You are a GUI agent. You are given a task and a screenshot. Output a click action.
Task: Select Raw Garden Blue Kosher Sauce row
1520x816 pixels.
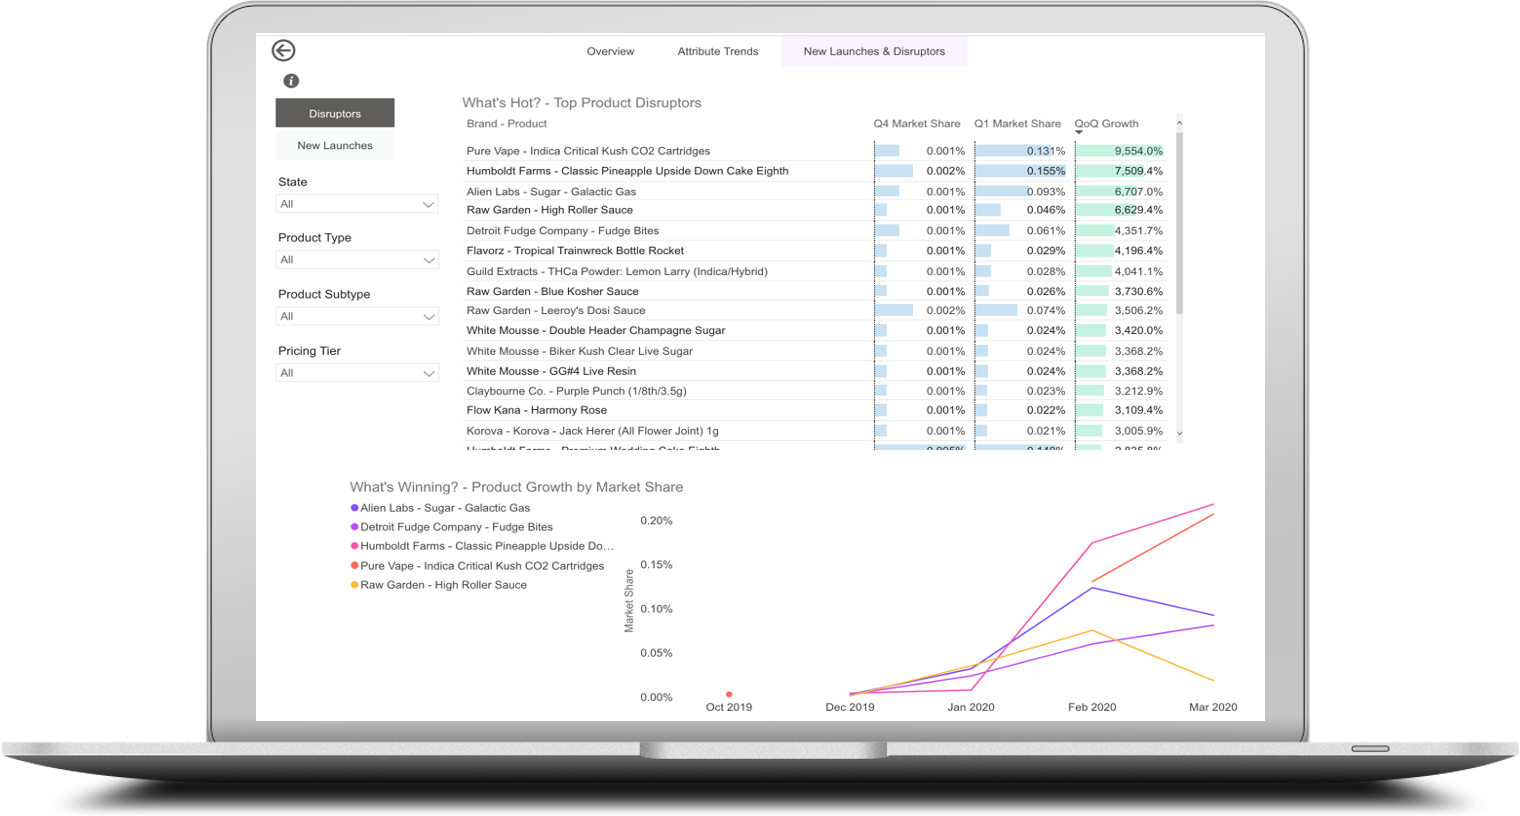pos(815,291)
